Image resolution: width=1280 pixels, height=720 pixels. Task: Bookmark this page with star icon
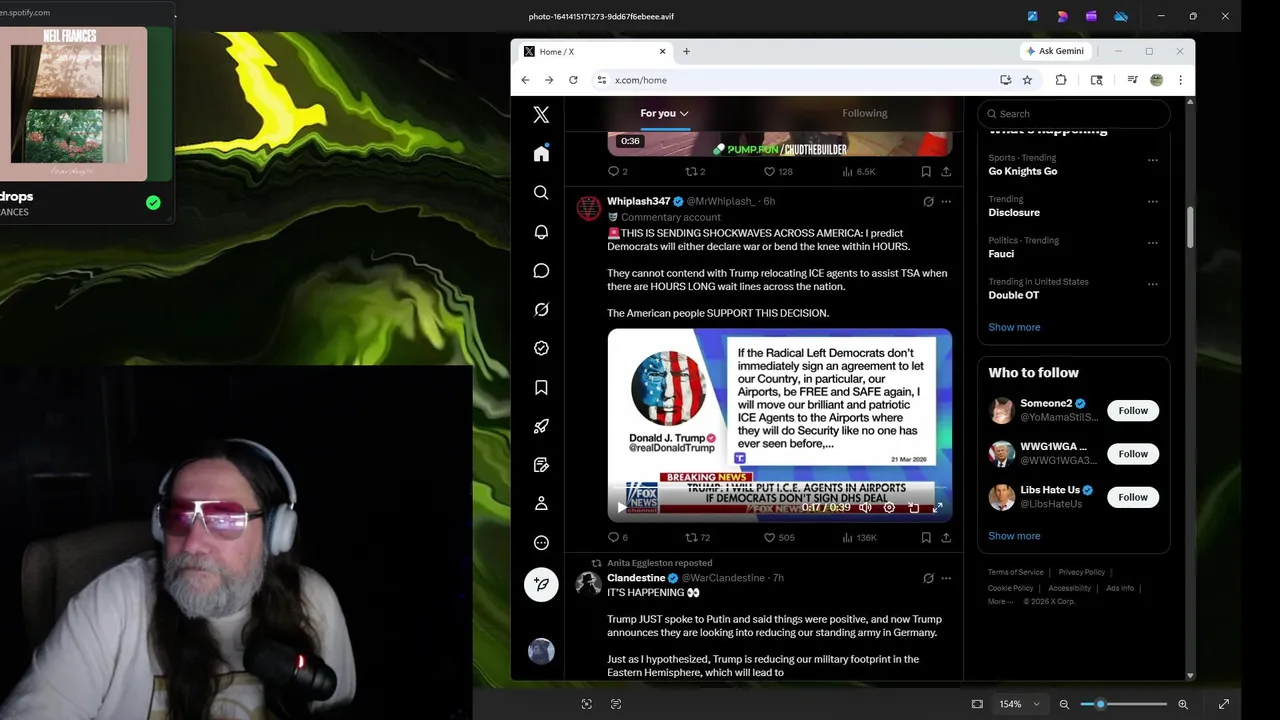(x=1027, y=80)
